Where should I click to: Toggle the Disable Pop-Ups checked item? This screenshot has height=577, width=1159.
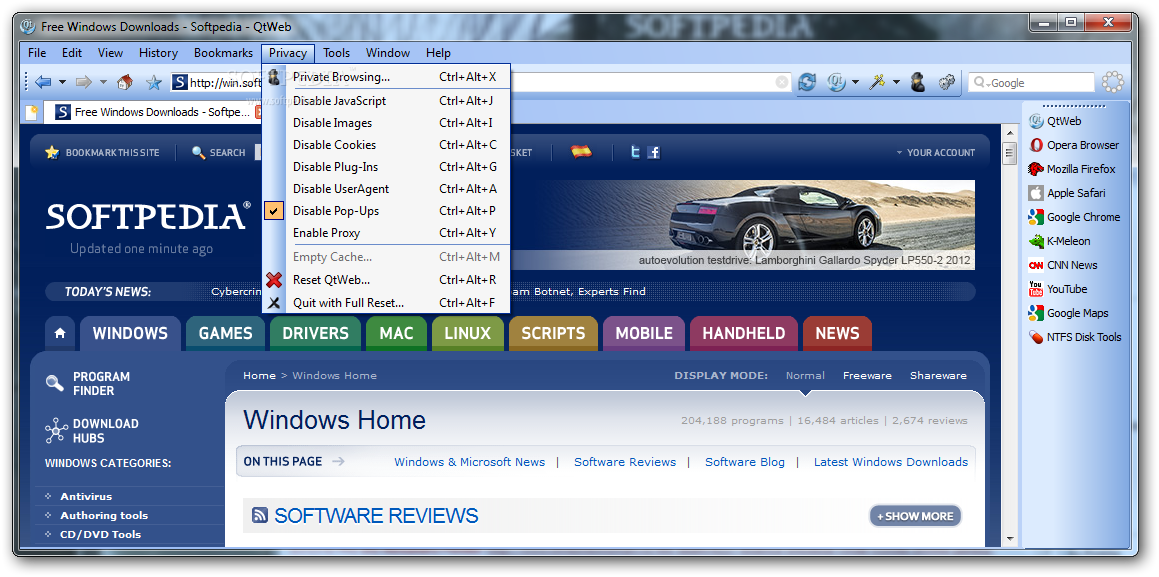387,211
